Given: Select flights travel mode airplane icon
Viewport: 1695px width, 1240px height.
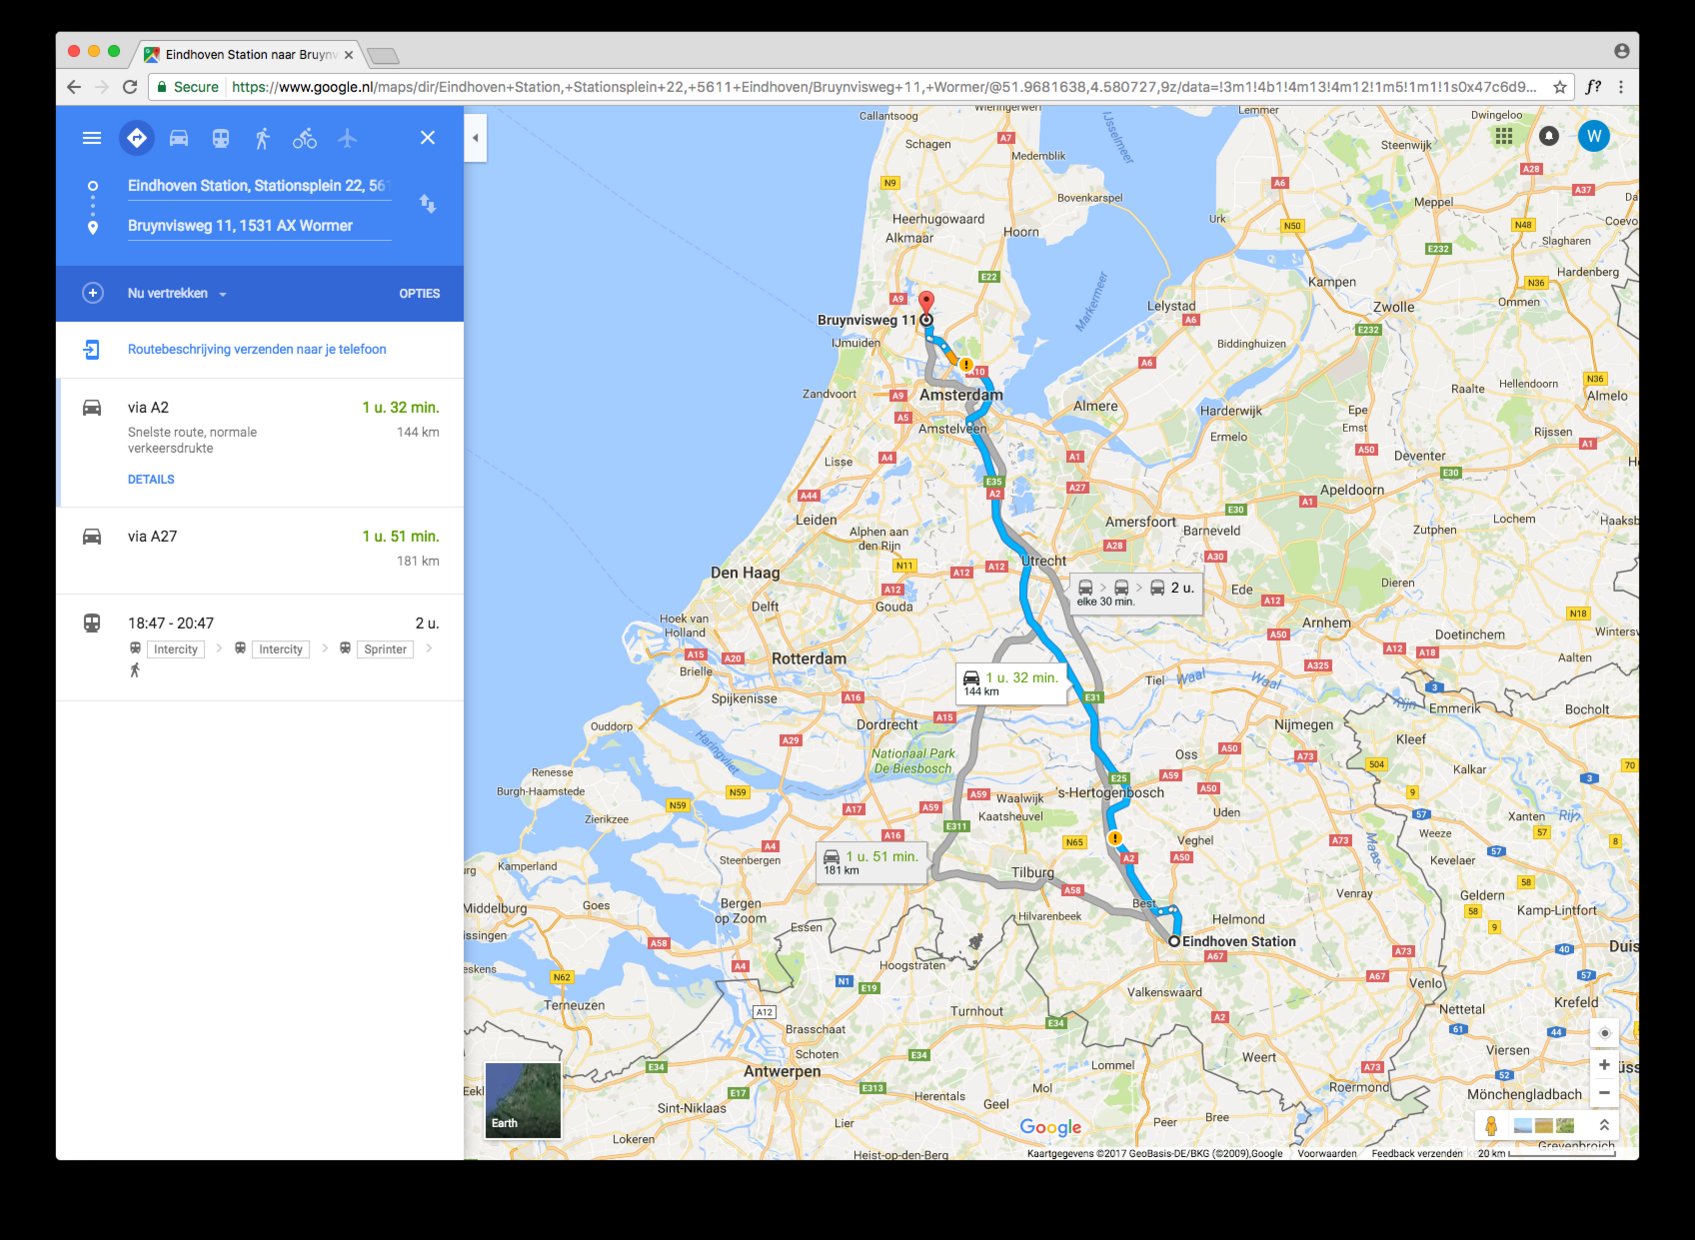Looking at the screenshot, I should click(347, 138).
